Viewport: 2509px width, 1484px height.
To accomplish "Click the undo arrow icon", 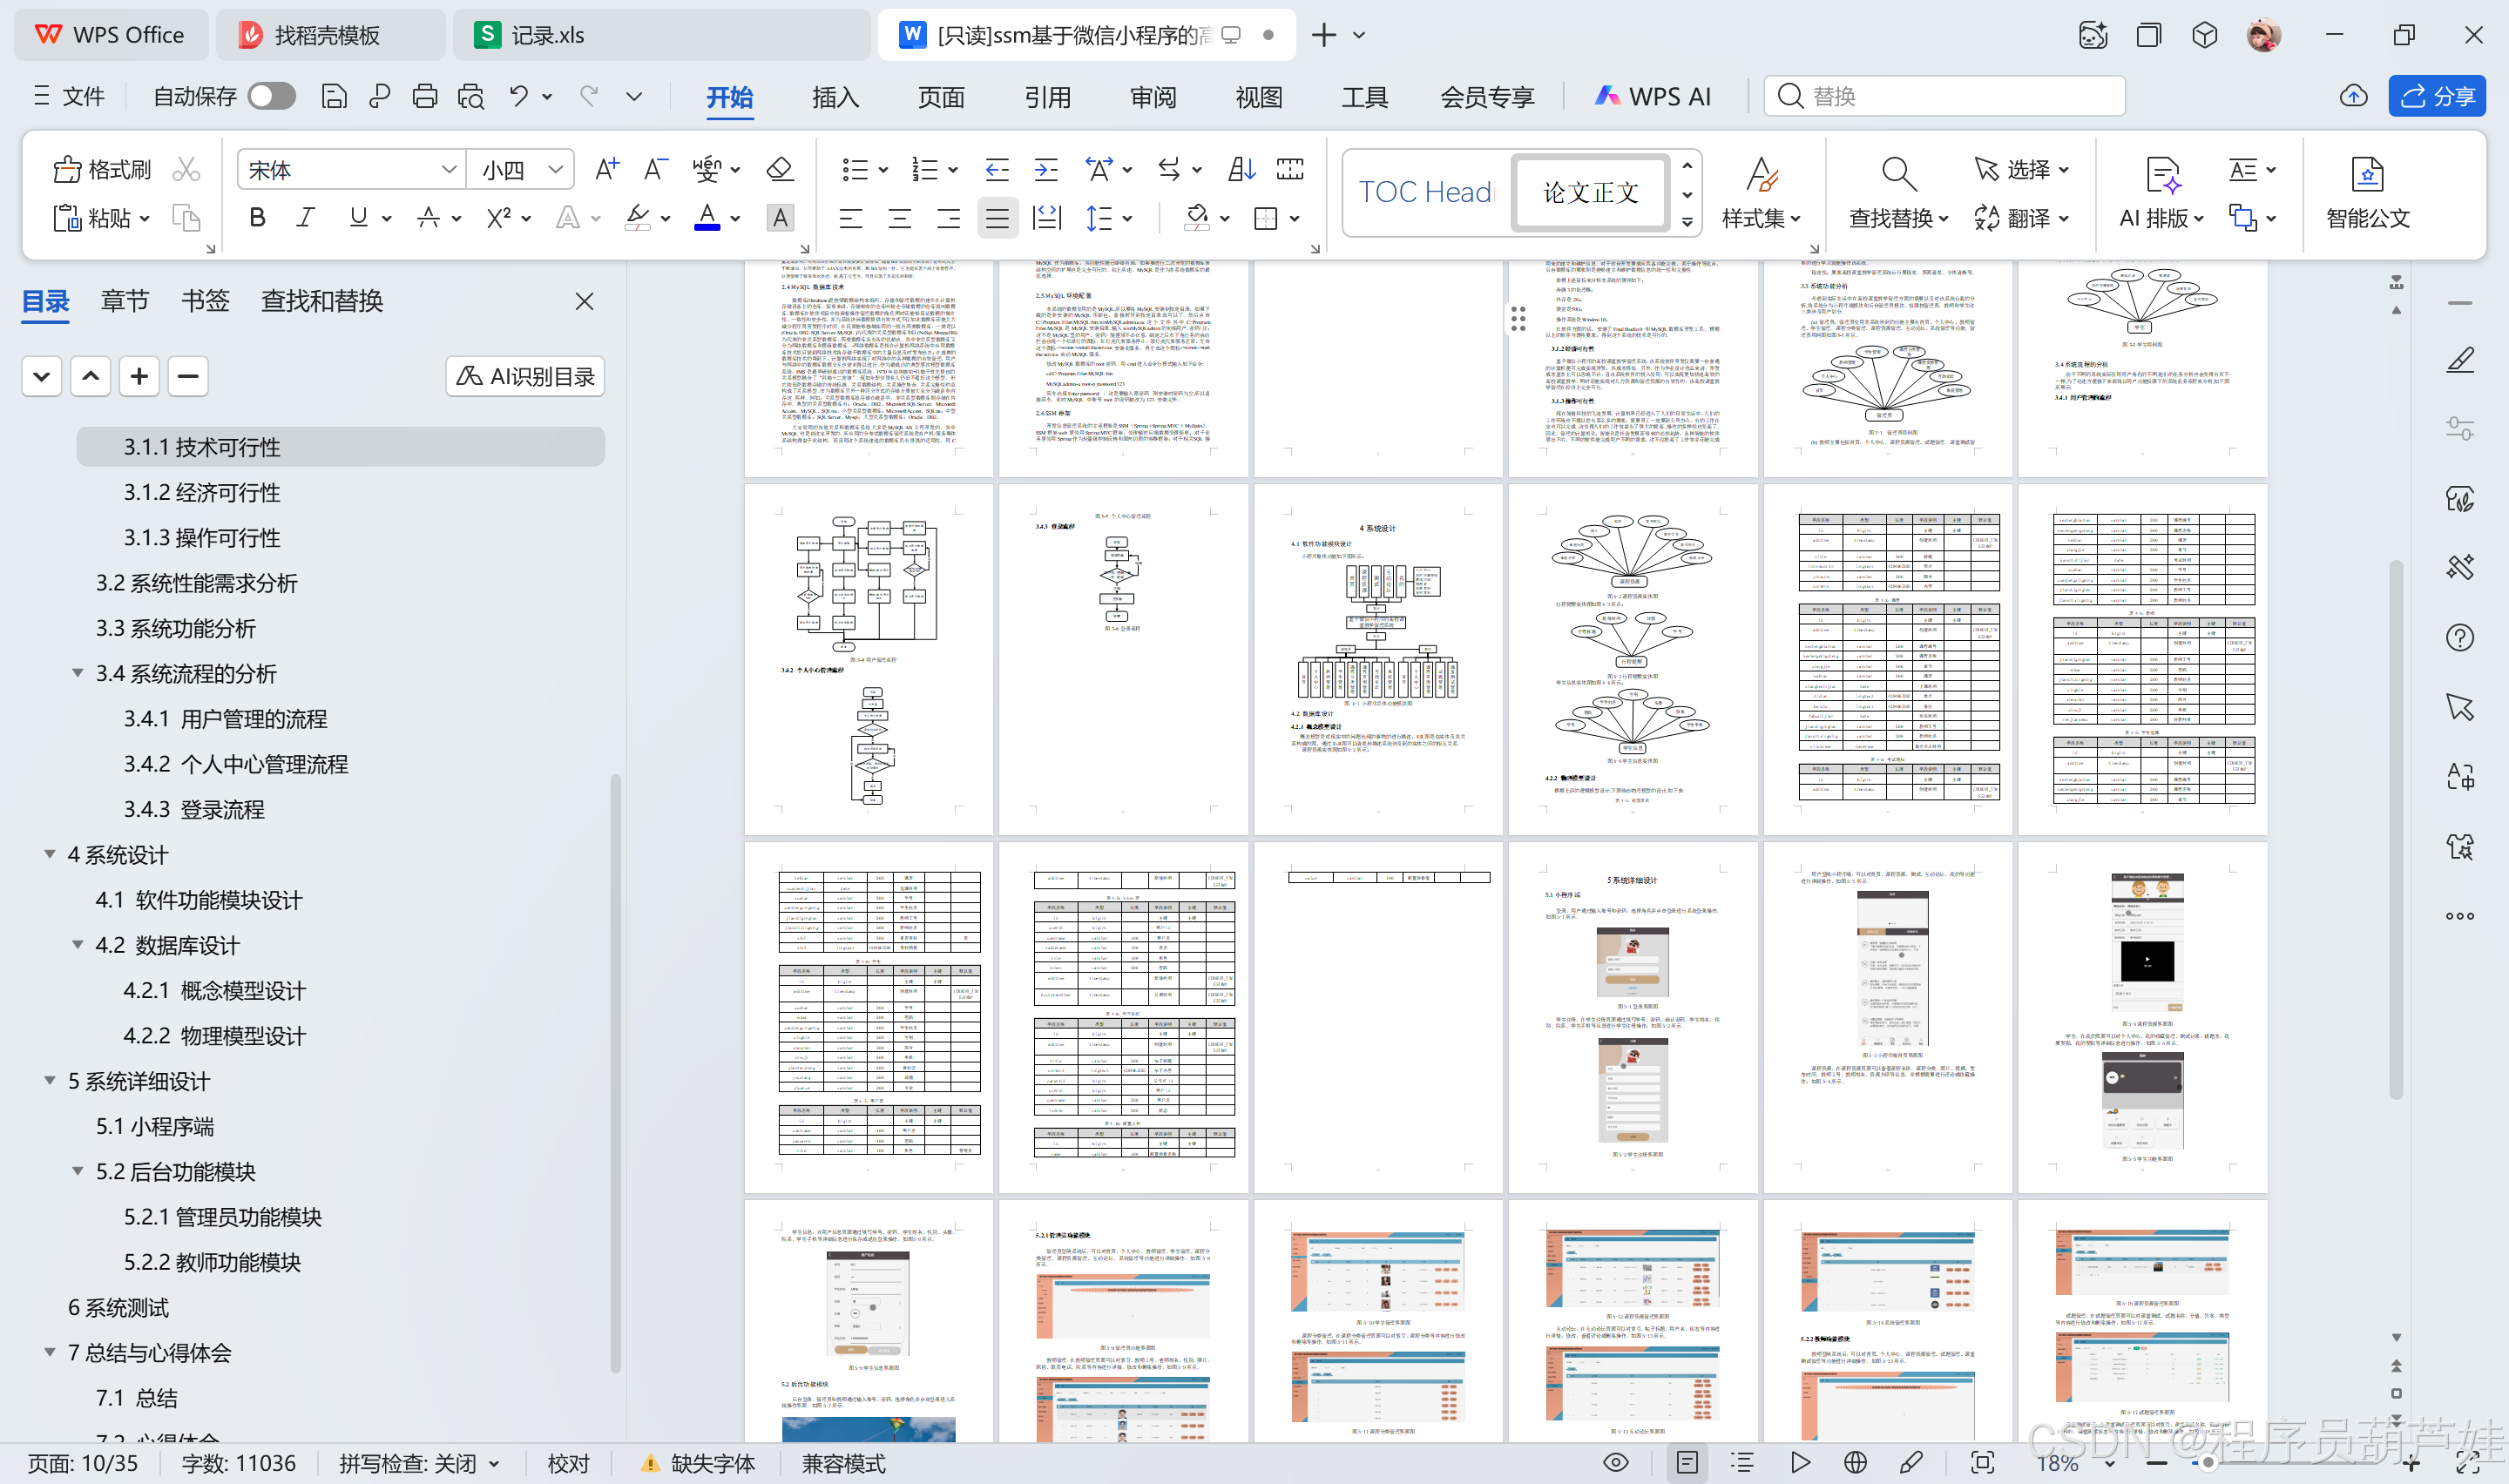I will 518,96.
